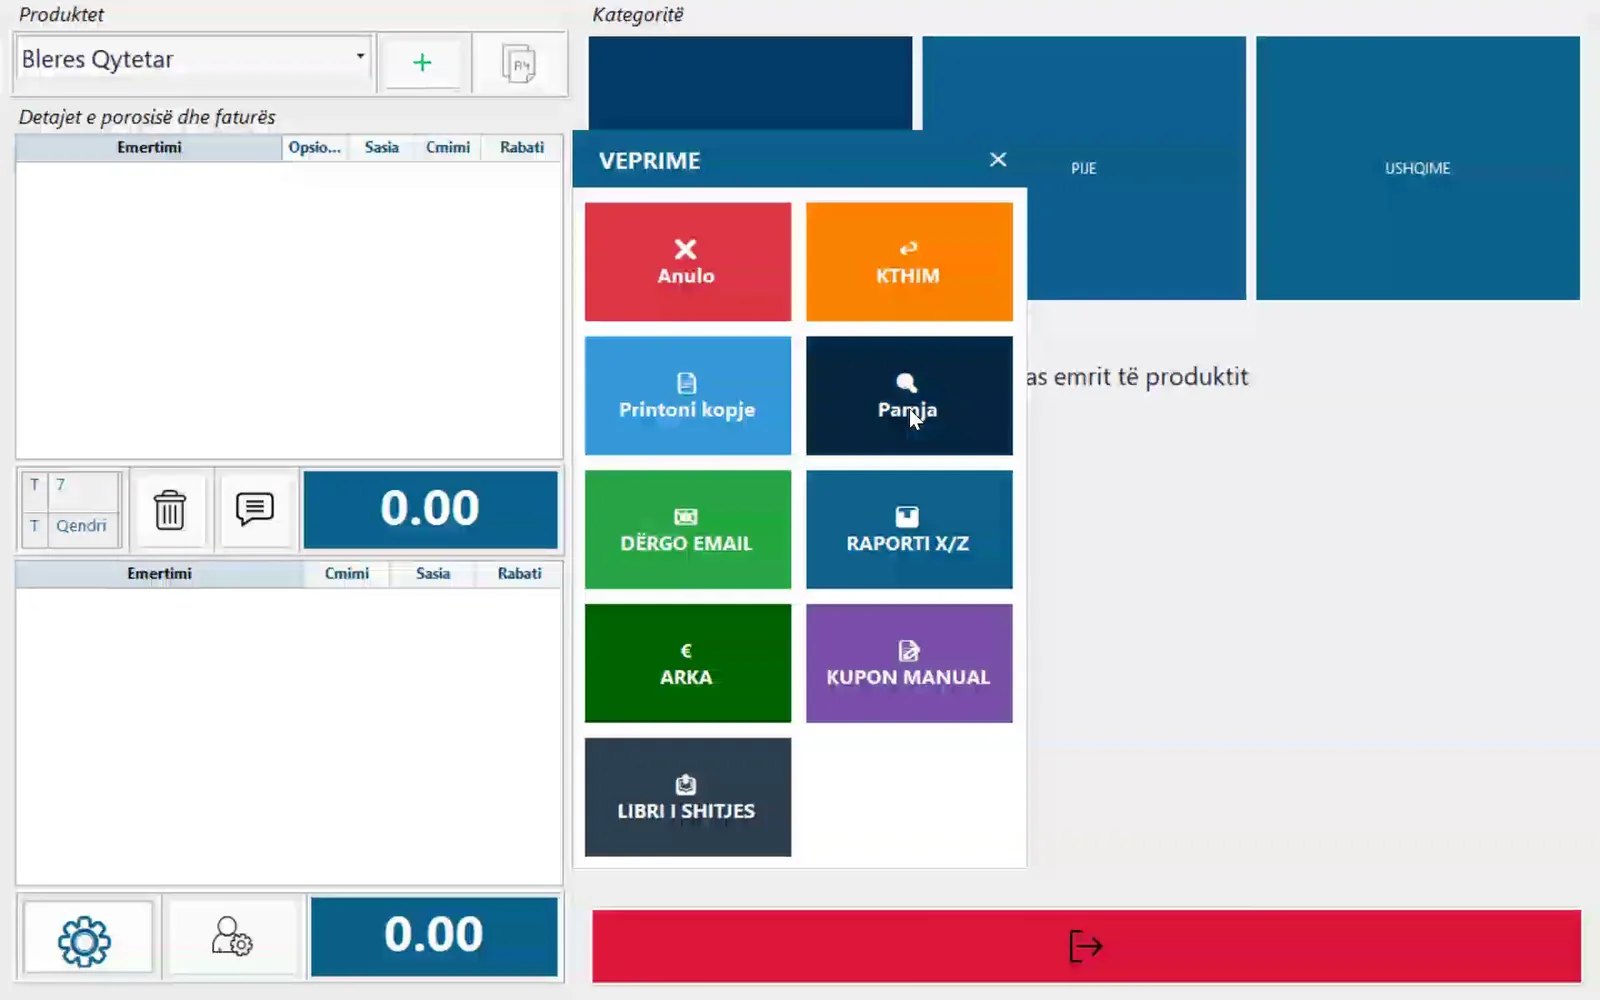Open the ARKA cash register tile
This screenshot has height=1000, width=1600.
pyautogui.click(x=687, y=663)
